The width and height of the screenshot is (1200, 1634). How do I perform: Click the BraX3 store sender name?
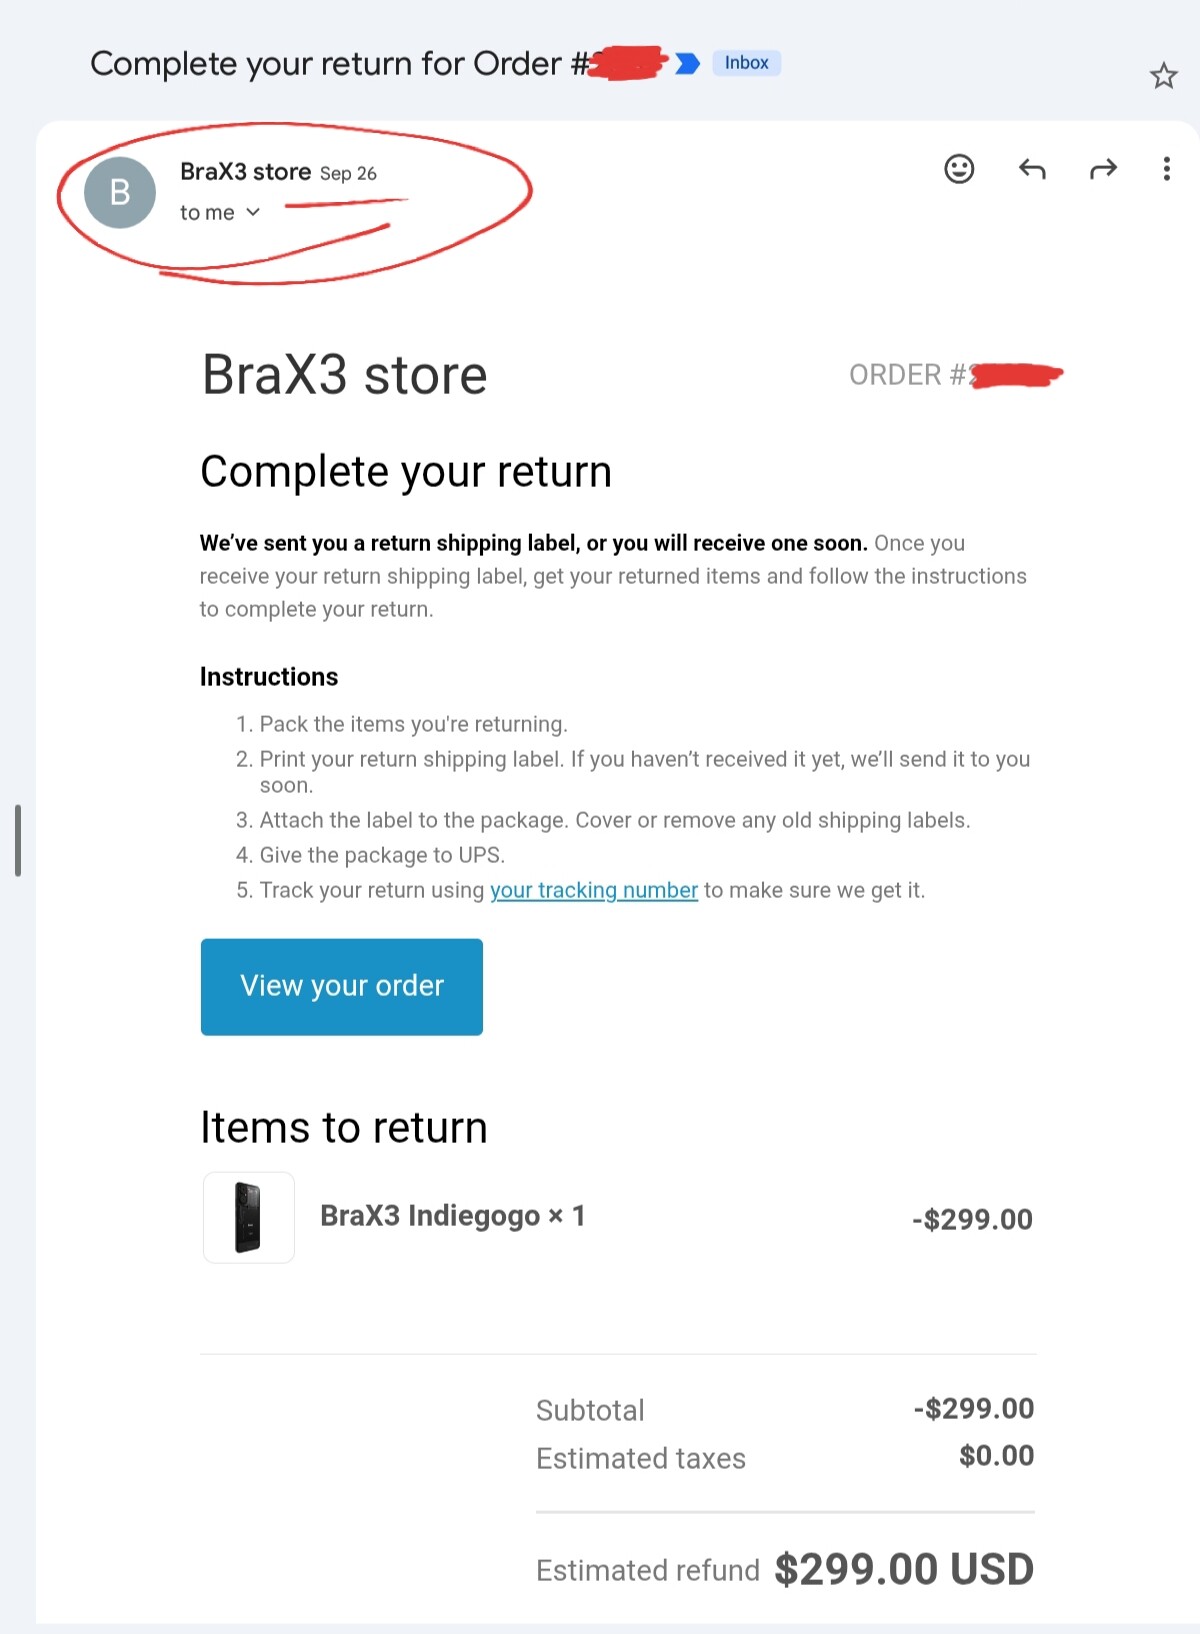point(245,172)
